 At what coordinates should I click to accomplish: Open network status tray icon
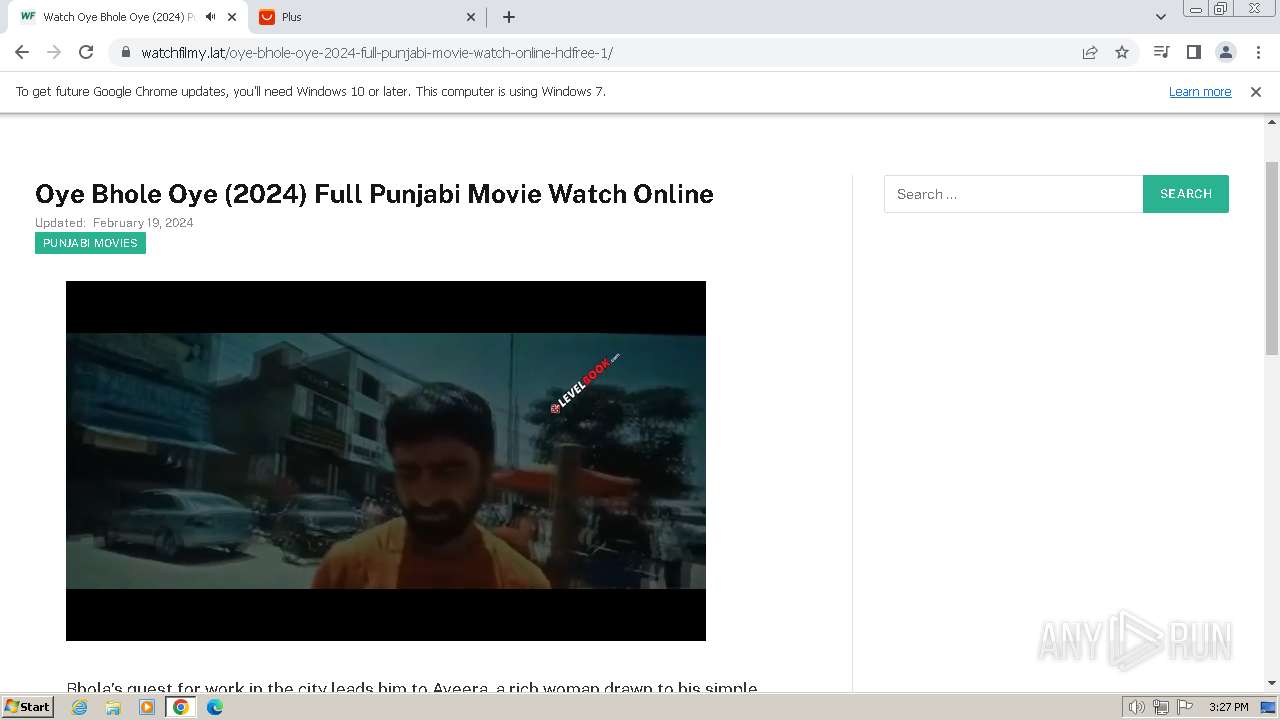[1161, 707]
